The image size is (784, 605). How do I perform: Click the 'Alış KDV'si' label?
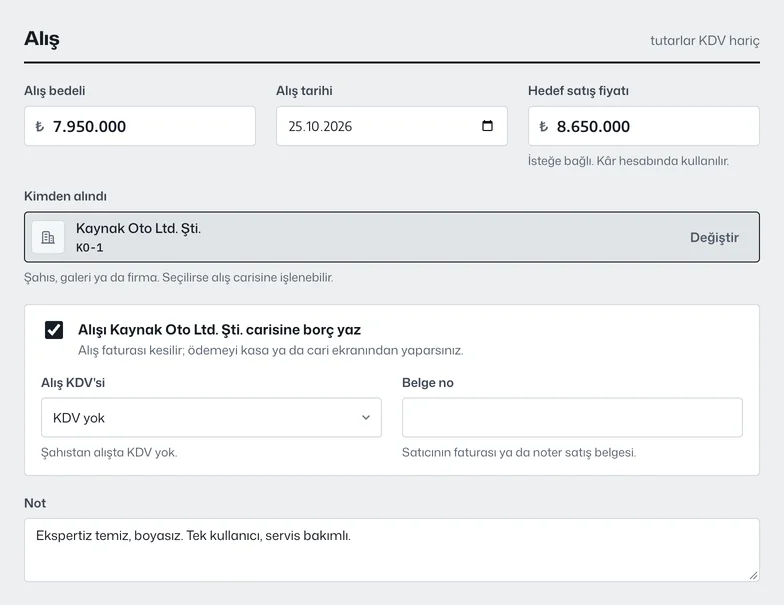point(73,383)
